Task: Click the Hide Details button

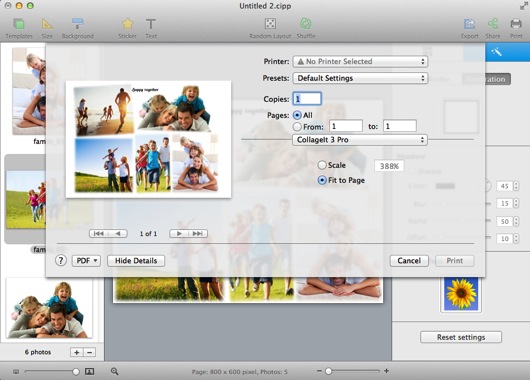Action: click(136, 261)
